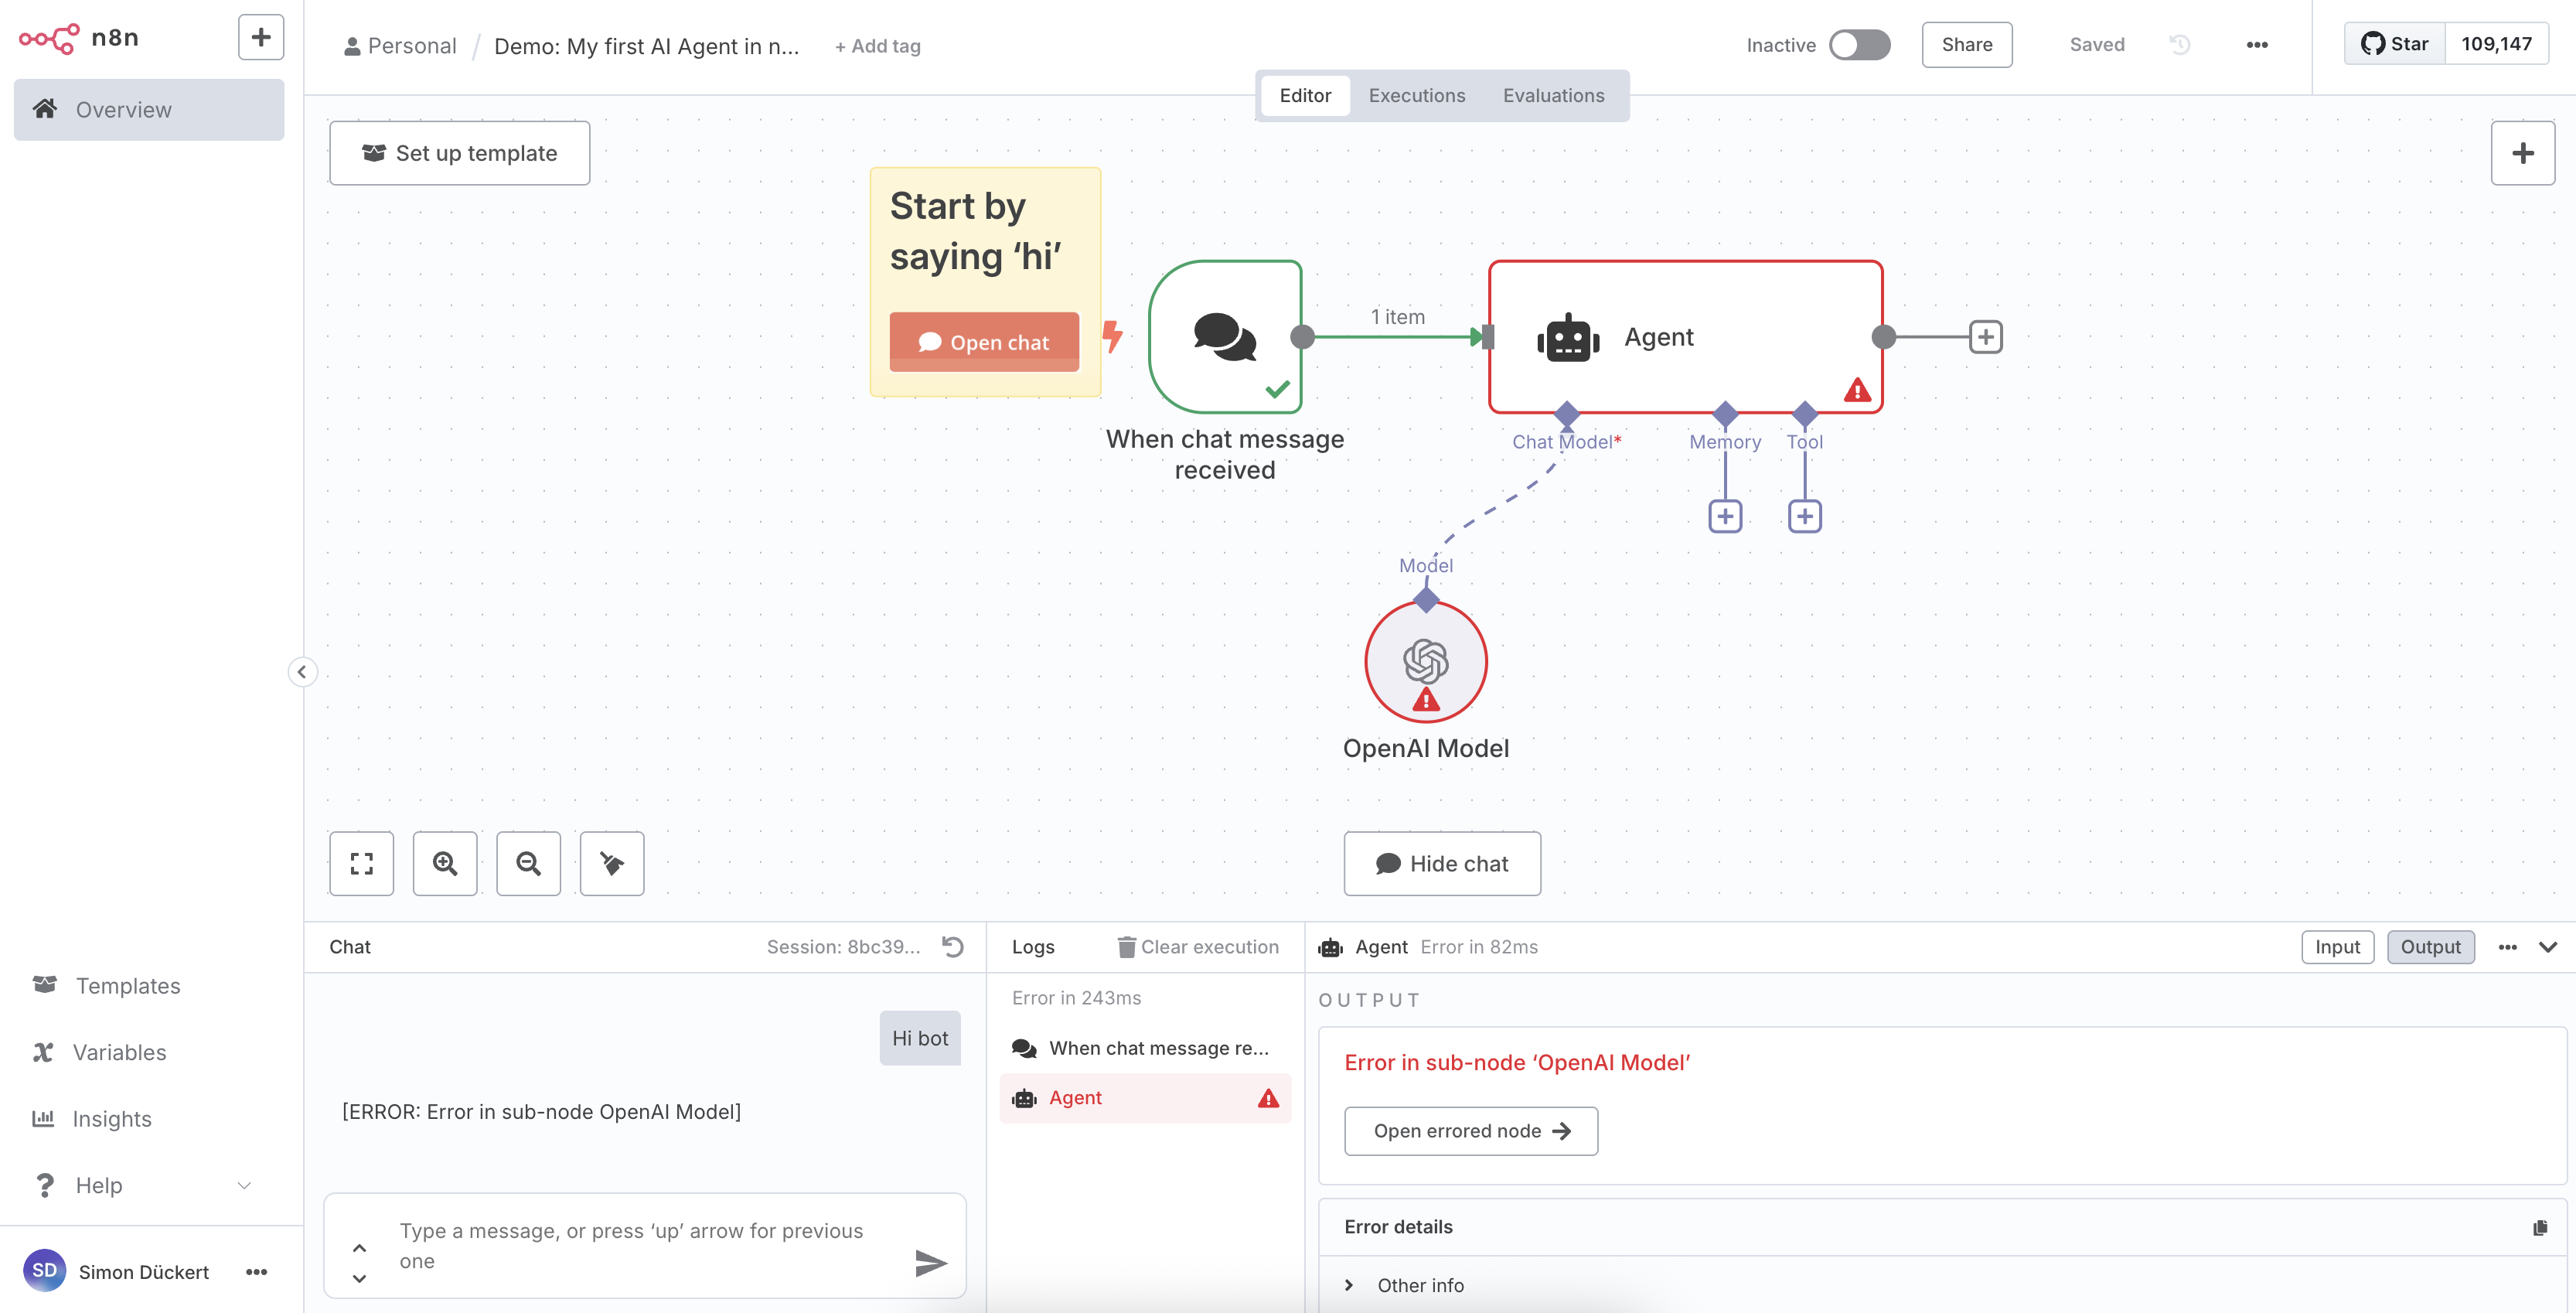Click the tidy up workflow broom button
Image resolution: width=2576 pixels, height=1313 pixels.
pos(612,863)
